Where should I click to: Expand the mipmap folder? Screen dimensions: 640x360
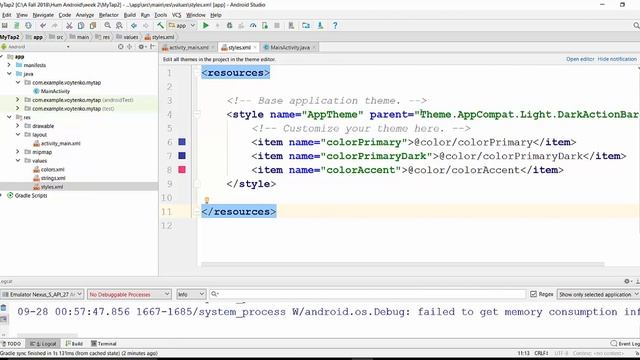coord(18,152)
